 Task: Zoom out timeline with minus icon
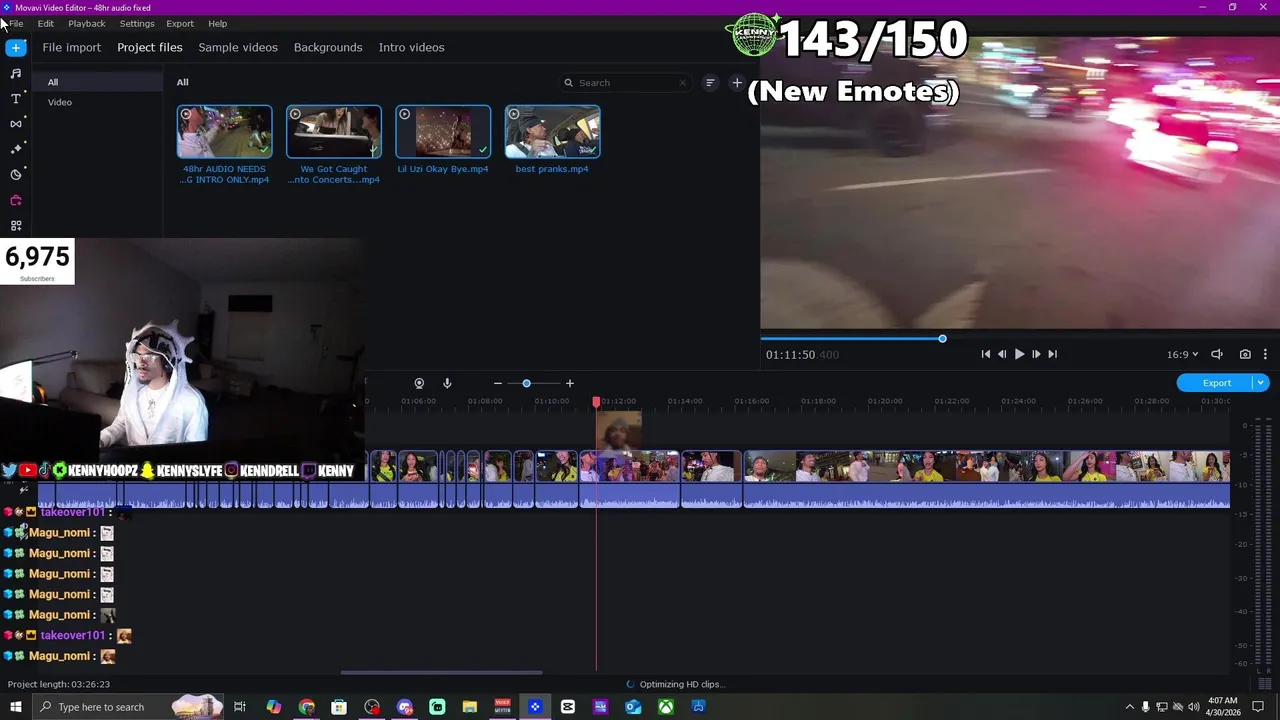[x=497, y=383]
